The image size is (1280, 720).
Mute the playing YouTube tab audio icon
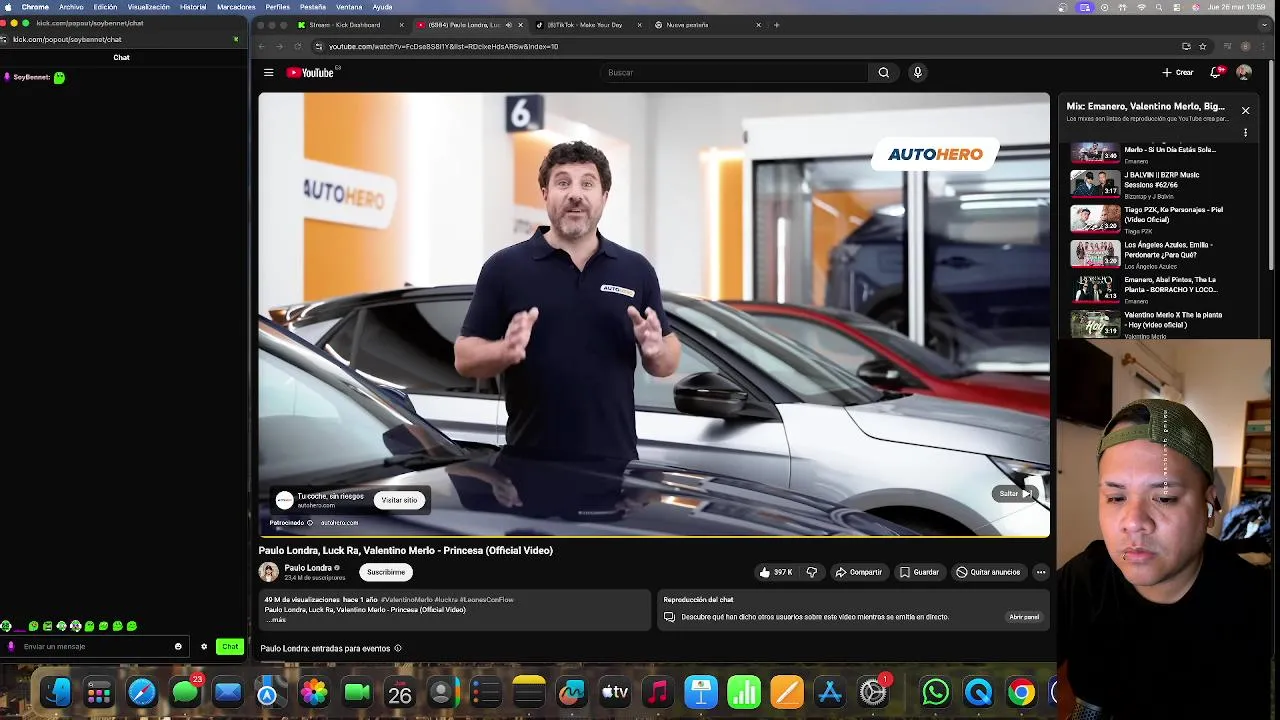(508, 25)
